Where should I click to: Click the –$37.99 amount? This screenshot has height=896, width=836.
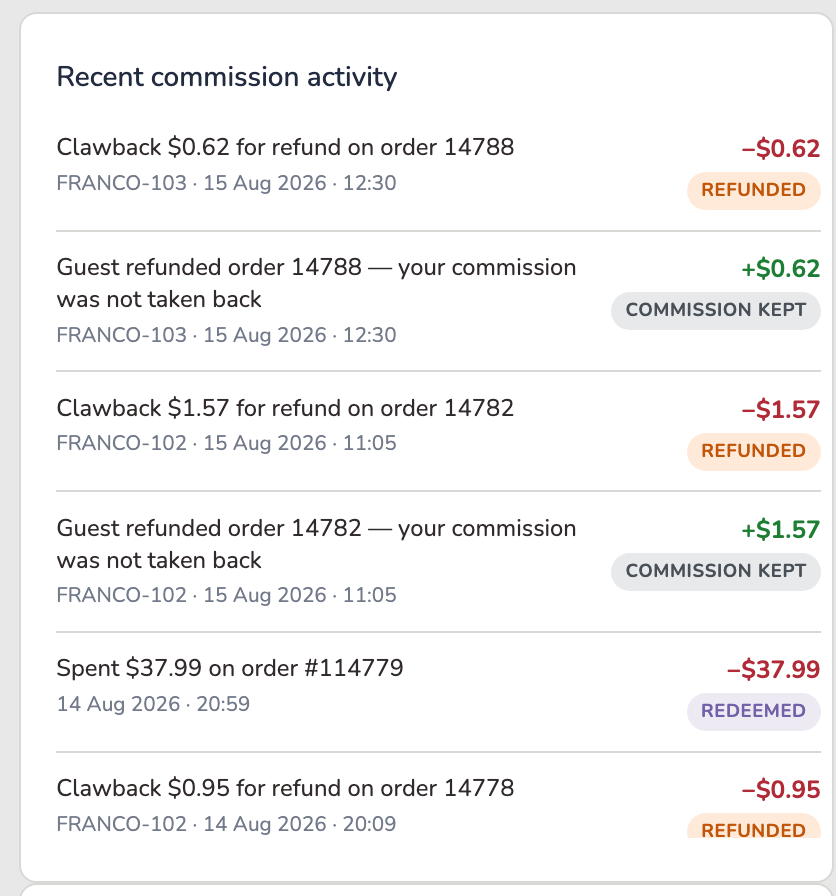[773, 670]
